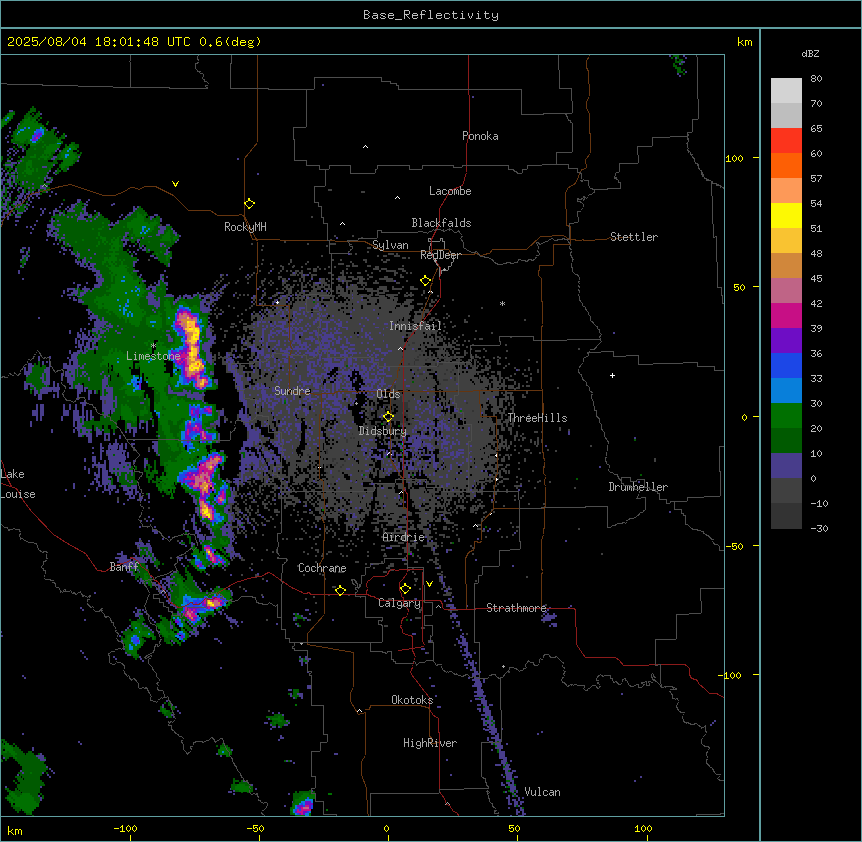
Task: Select the Banff label
Action: pos(124,567)
